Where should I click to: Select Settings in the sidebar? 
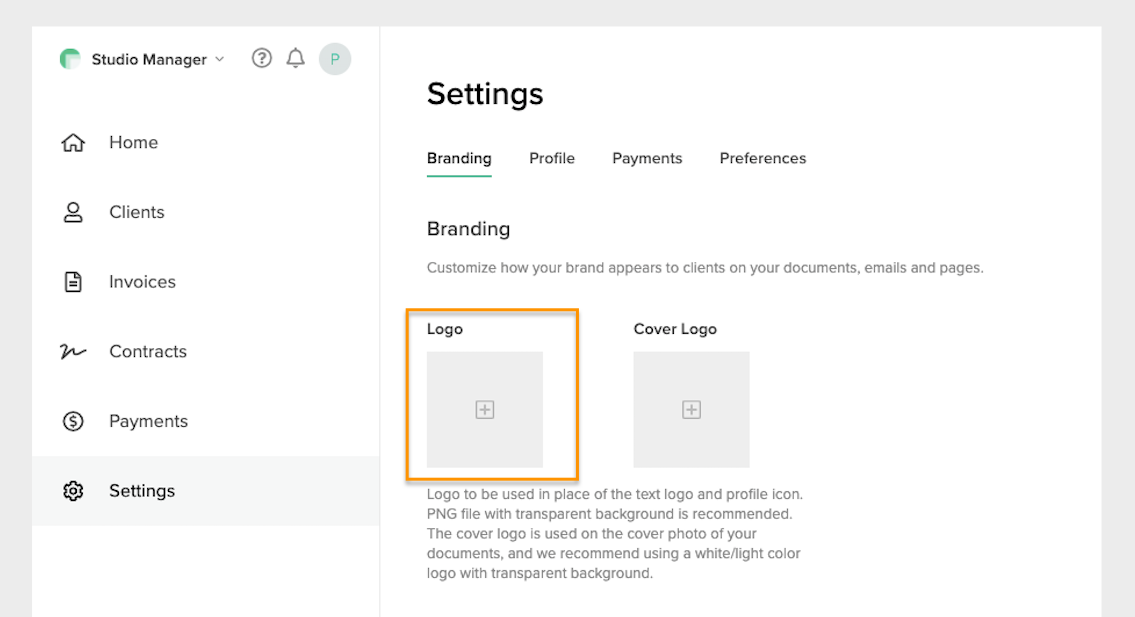[x=206, y=491]
